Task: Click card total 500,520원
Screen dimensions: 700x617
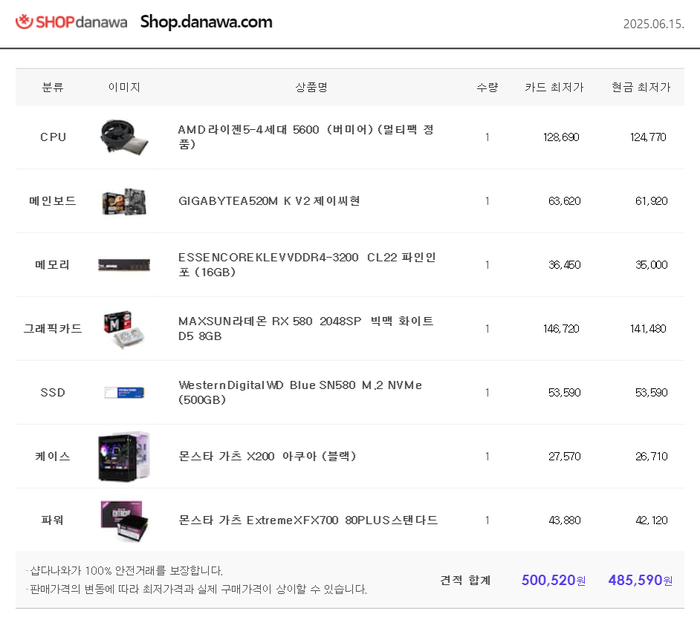Action: pyautogui.click(x=553, y=580)
